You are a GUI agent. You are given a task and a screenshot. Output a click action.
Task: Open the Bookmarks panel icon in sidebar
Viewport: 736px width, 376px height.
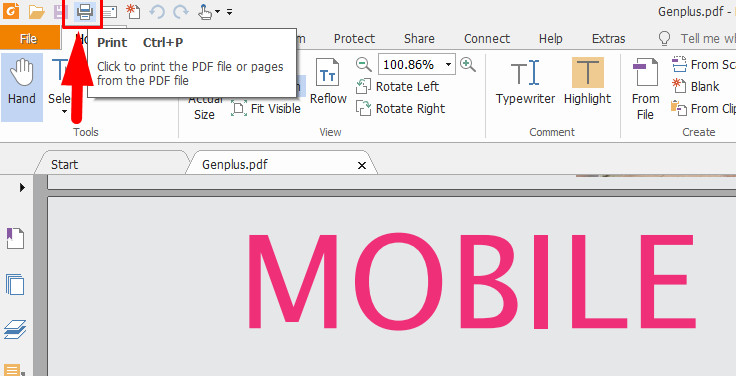[x=15, y=238]
